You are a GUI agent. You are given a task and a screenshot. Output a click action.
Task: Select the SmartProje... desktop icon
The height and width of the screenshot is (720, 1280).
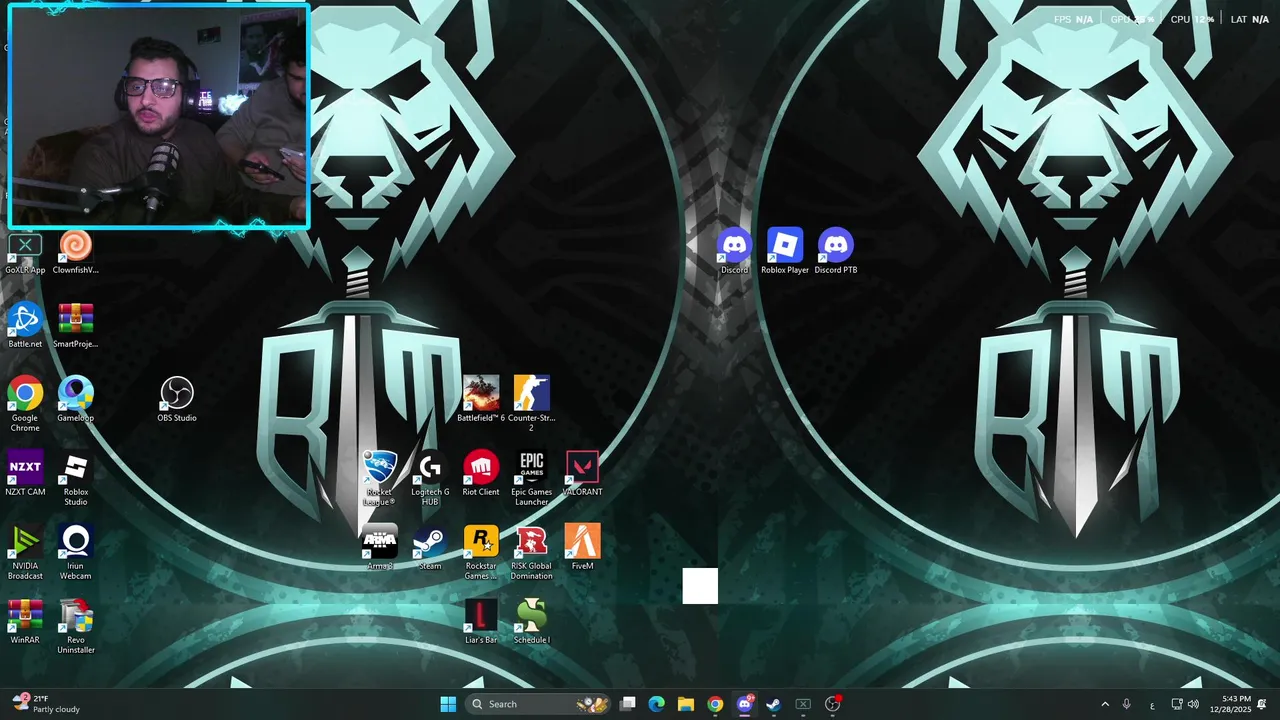tap(75, 326)
